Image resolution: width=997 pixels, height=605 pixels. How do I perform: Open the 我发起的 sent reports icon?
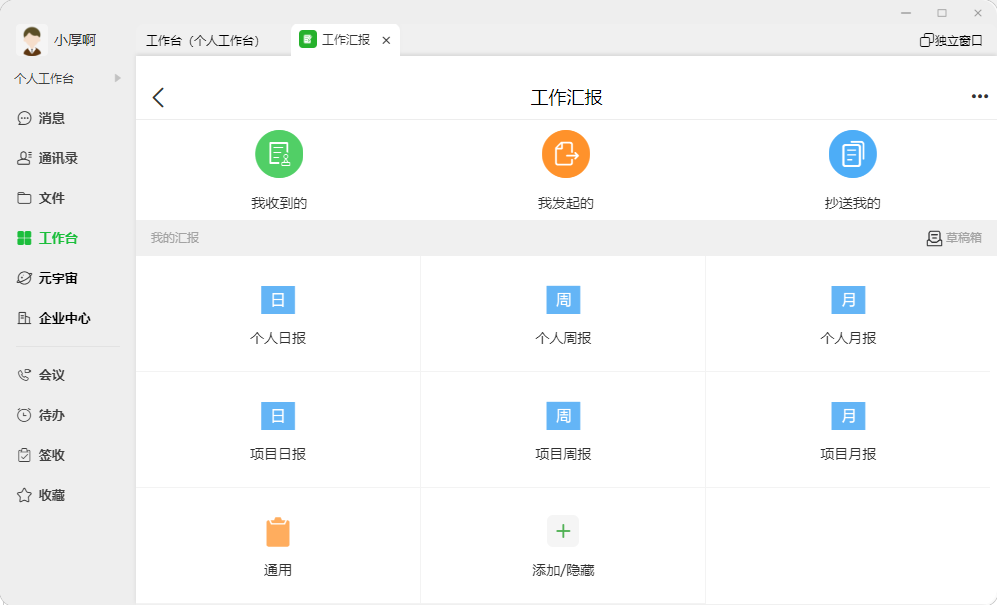tap(565, 155)
